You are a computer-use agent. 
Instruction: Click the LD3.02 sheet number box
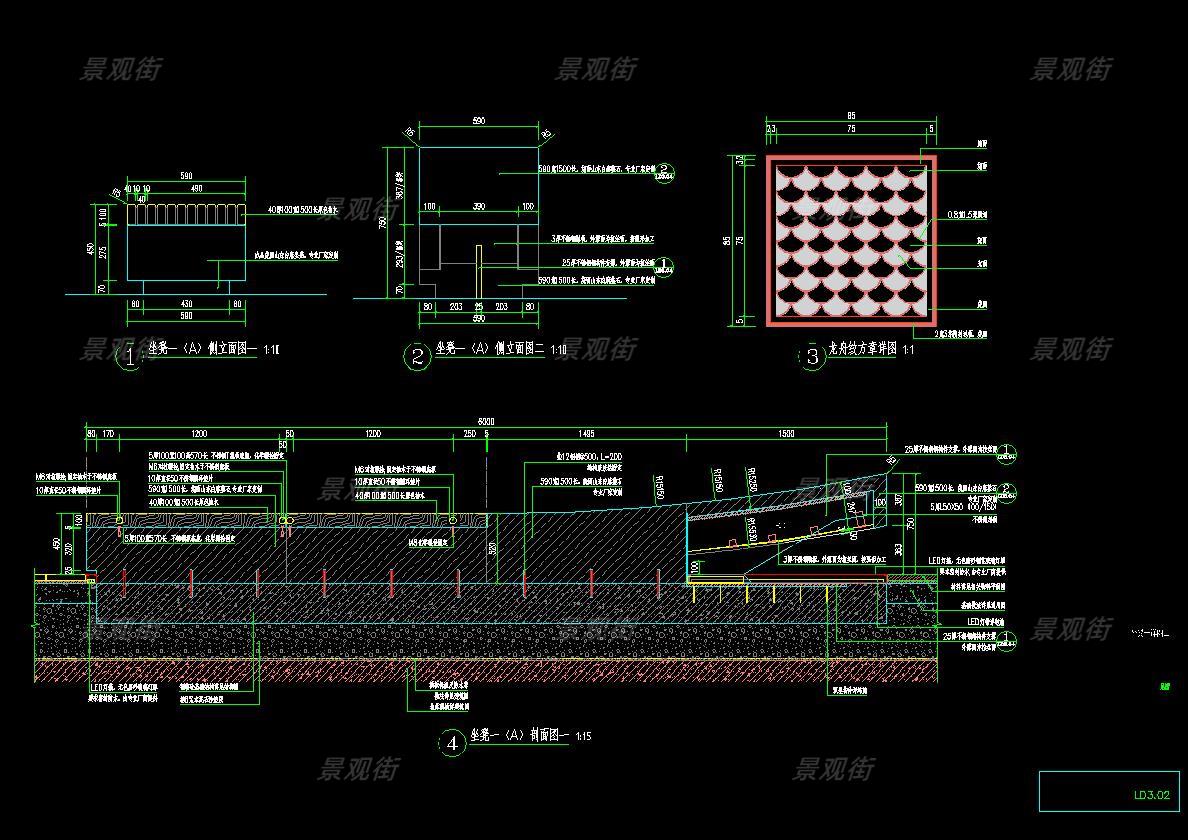1110,791
